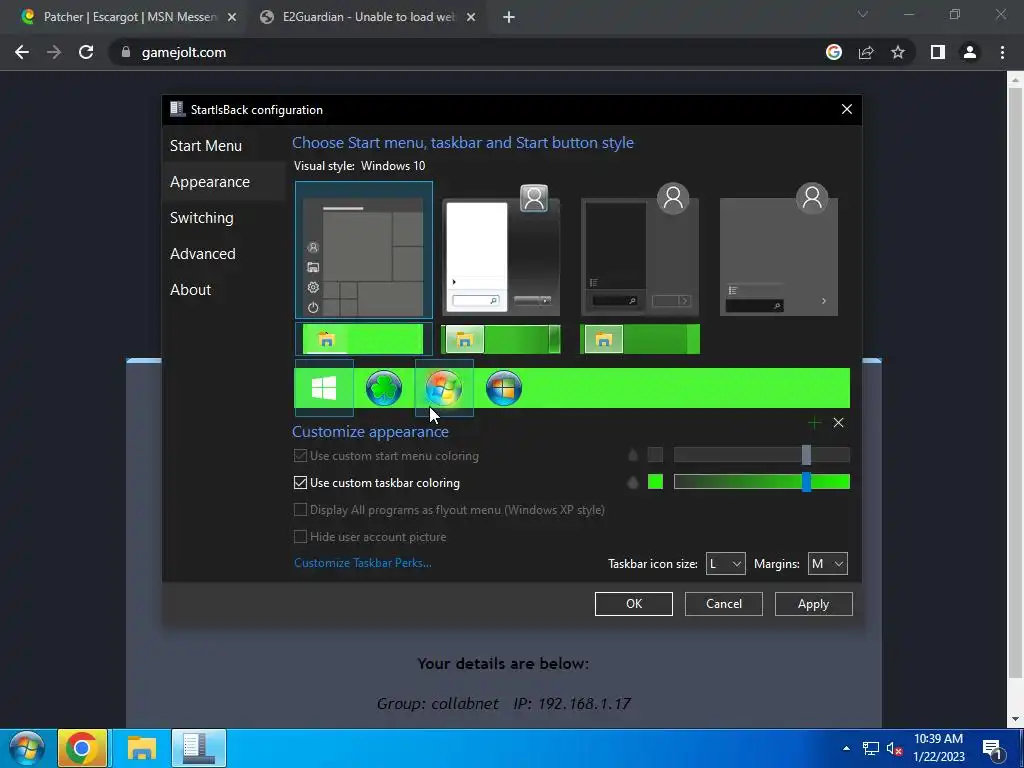Screen dimensions: 1024x768
Task: Select the dark Start menu style thumbnail
Action: (640, 250)
